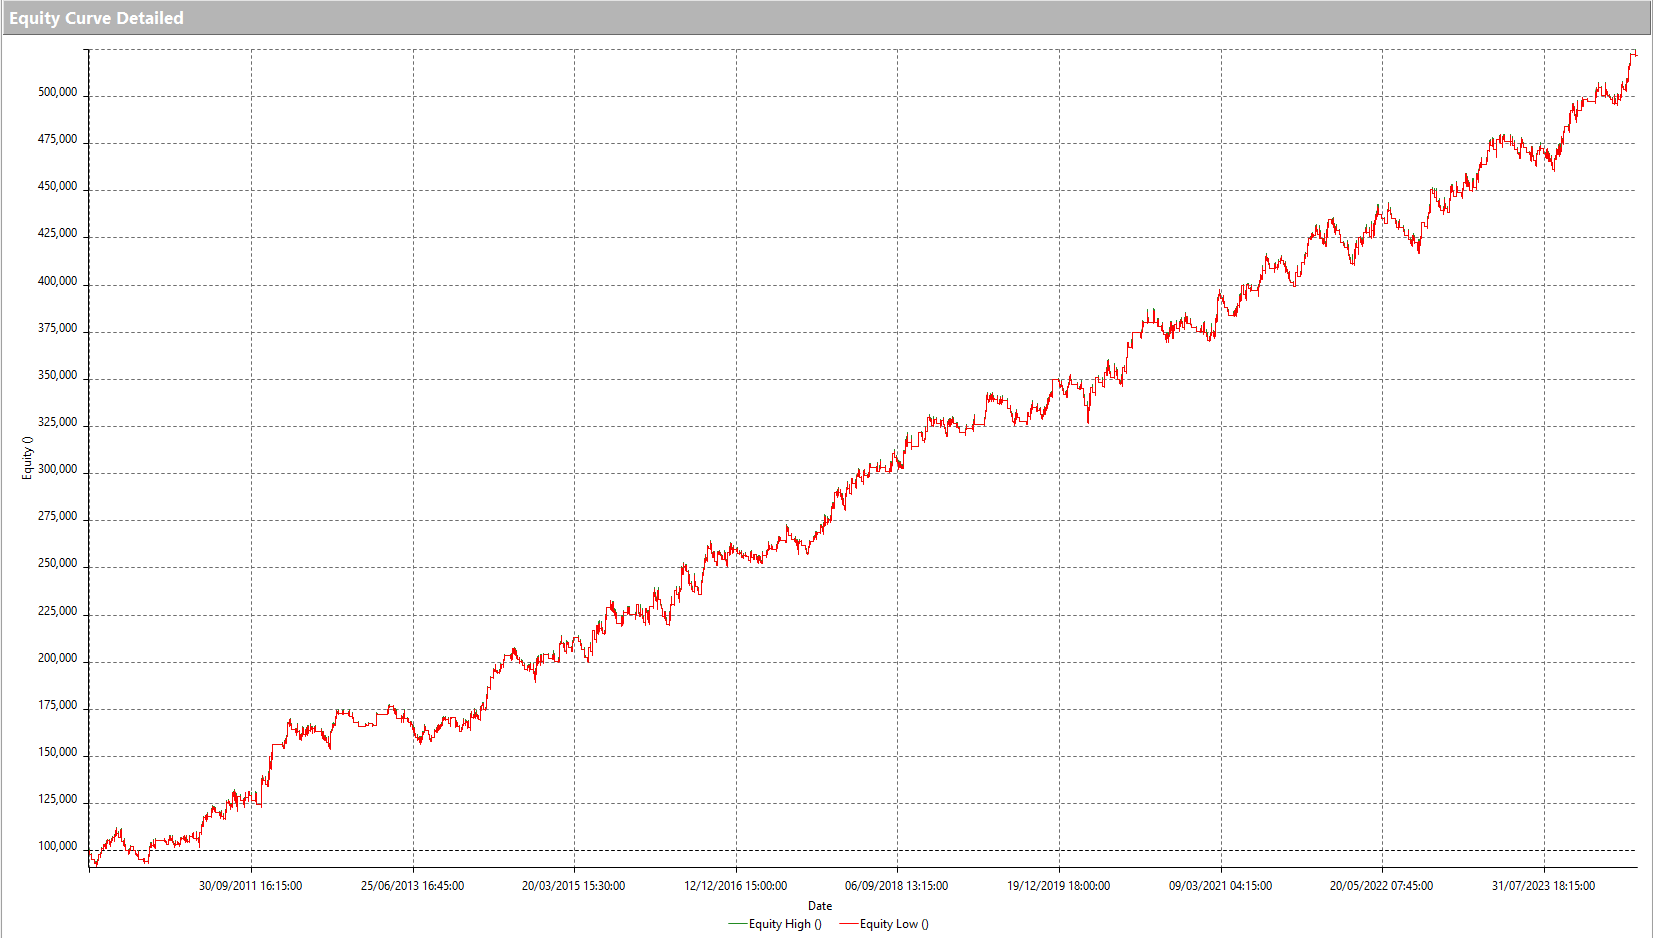This screenshot has height=938, width=1653.
Task: Choose the 06/09/2018 13:15:00 date label
Action: (896, 886)
